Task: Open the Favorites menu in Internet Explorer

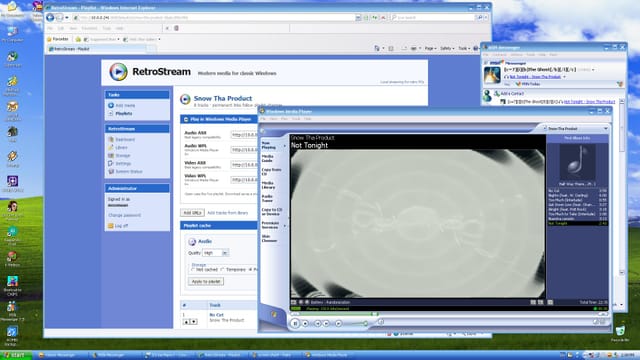Action: pyautogui.click(x=89, y=28)
